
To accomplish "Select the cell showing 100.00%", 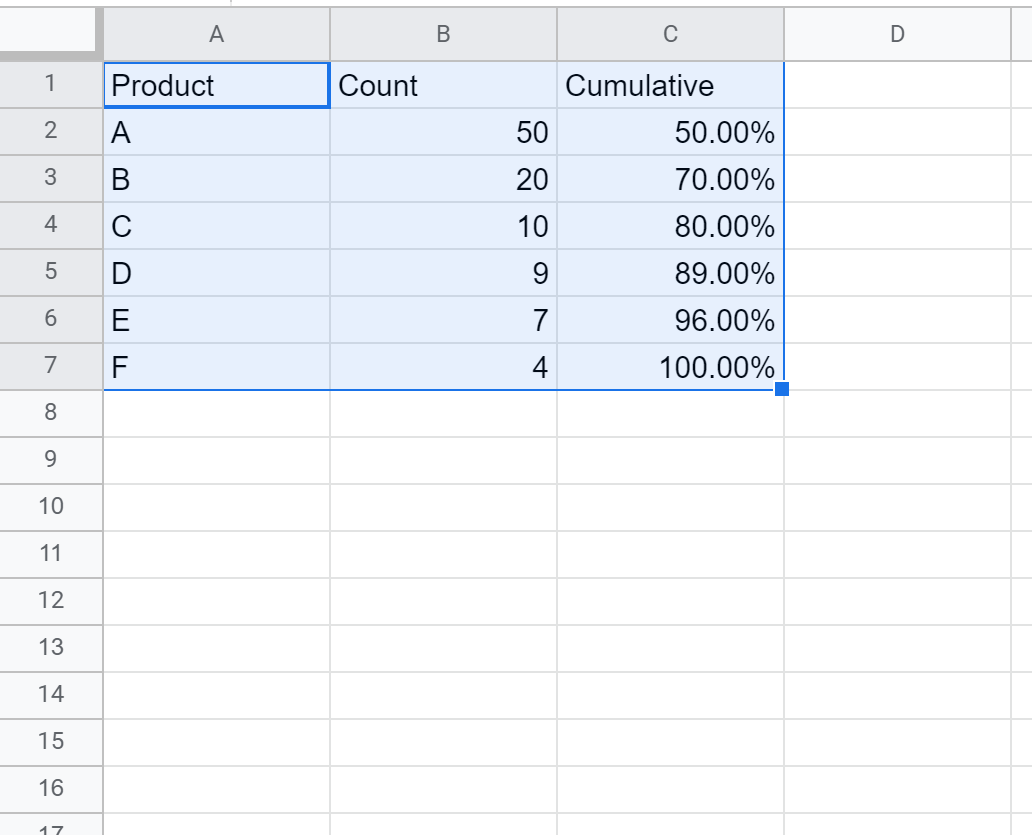I will [670, 366].
